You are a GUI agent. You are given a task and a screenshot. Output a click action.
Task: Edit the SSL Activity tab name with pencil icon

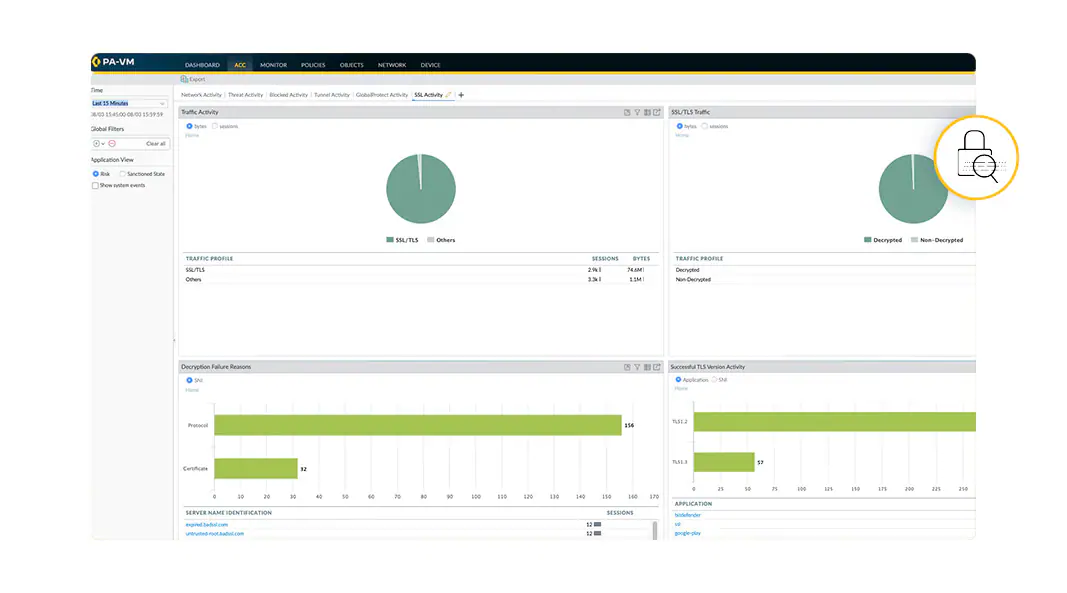[x=448, y=94]
